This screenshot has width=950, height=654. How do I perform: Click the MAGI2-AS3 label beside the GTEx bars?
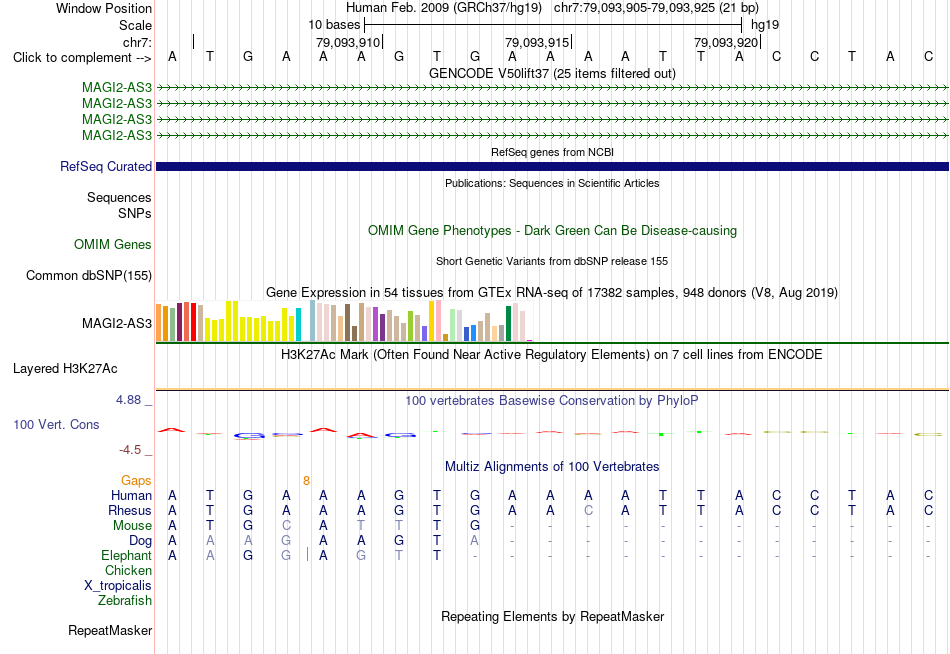[117, 323]
